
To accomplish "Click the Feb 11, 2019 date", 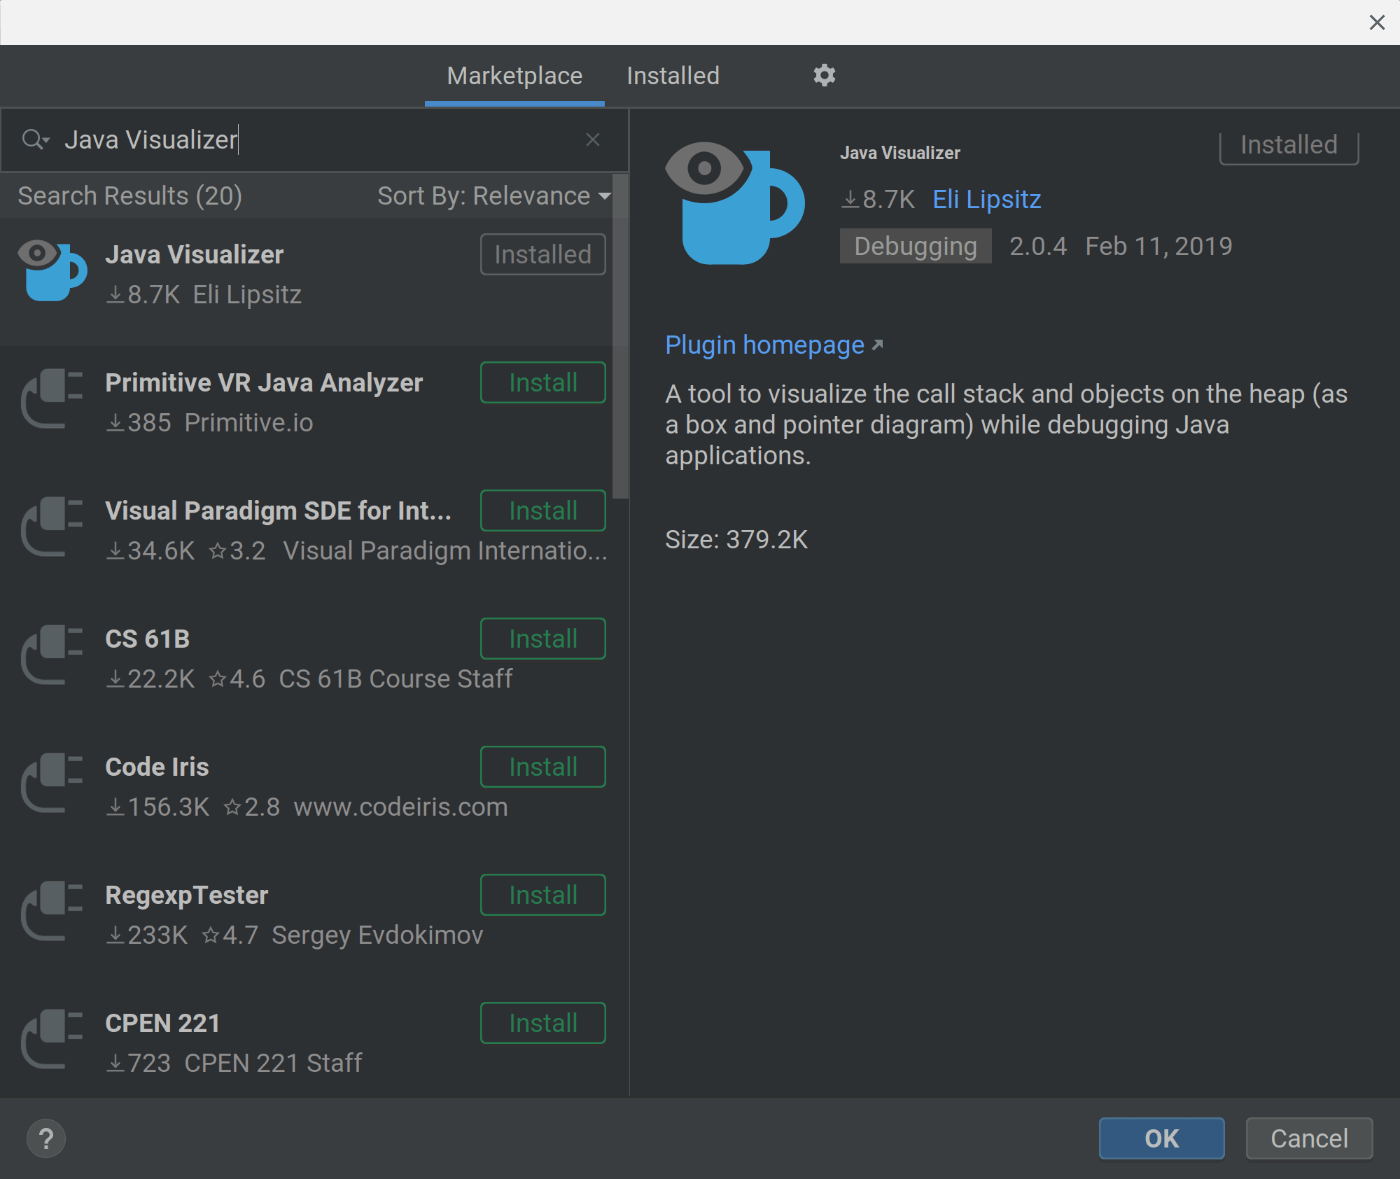I will point(1159,246).
